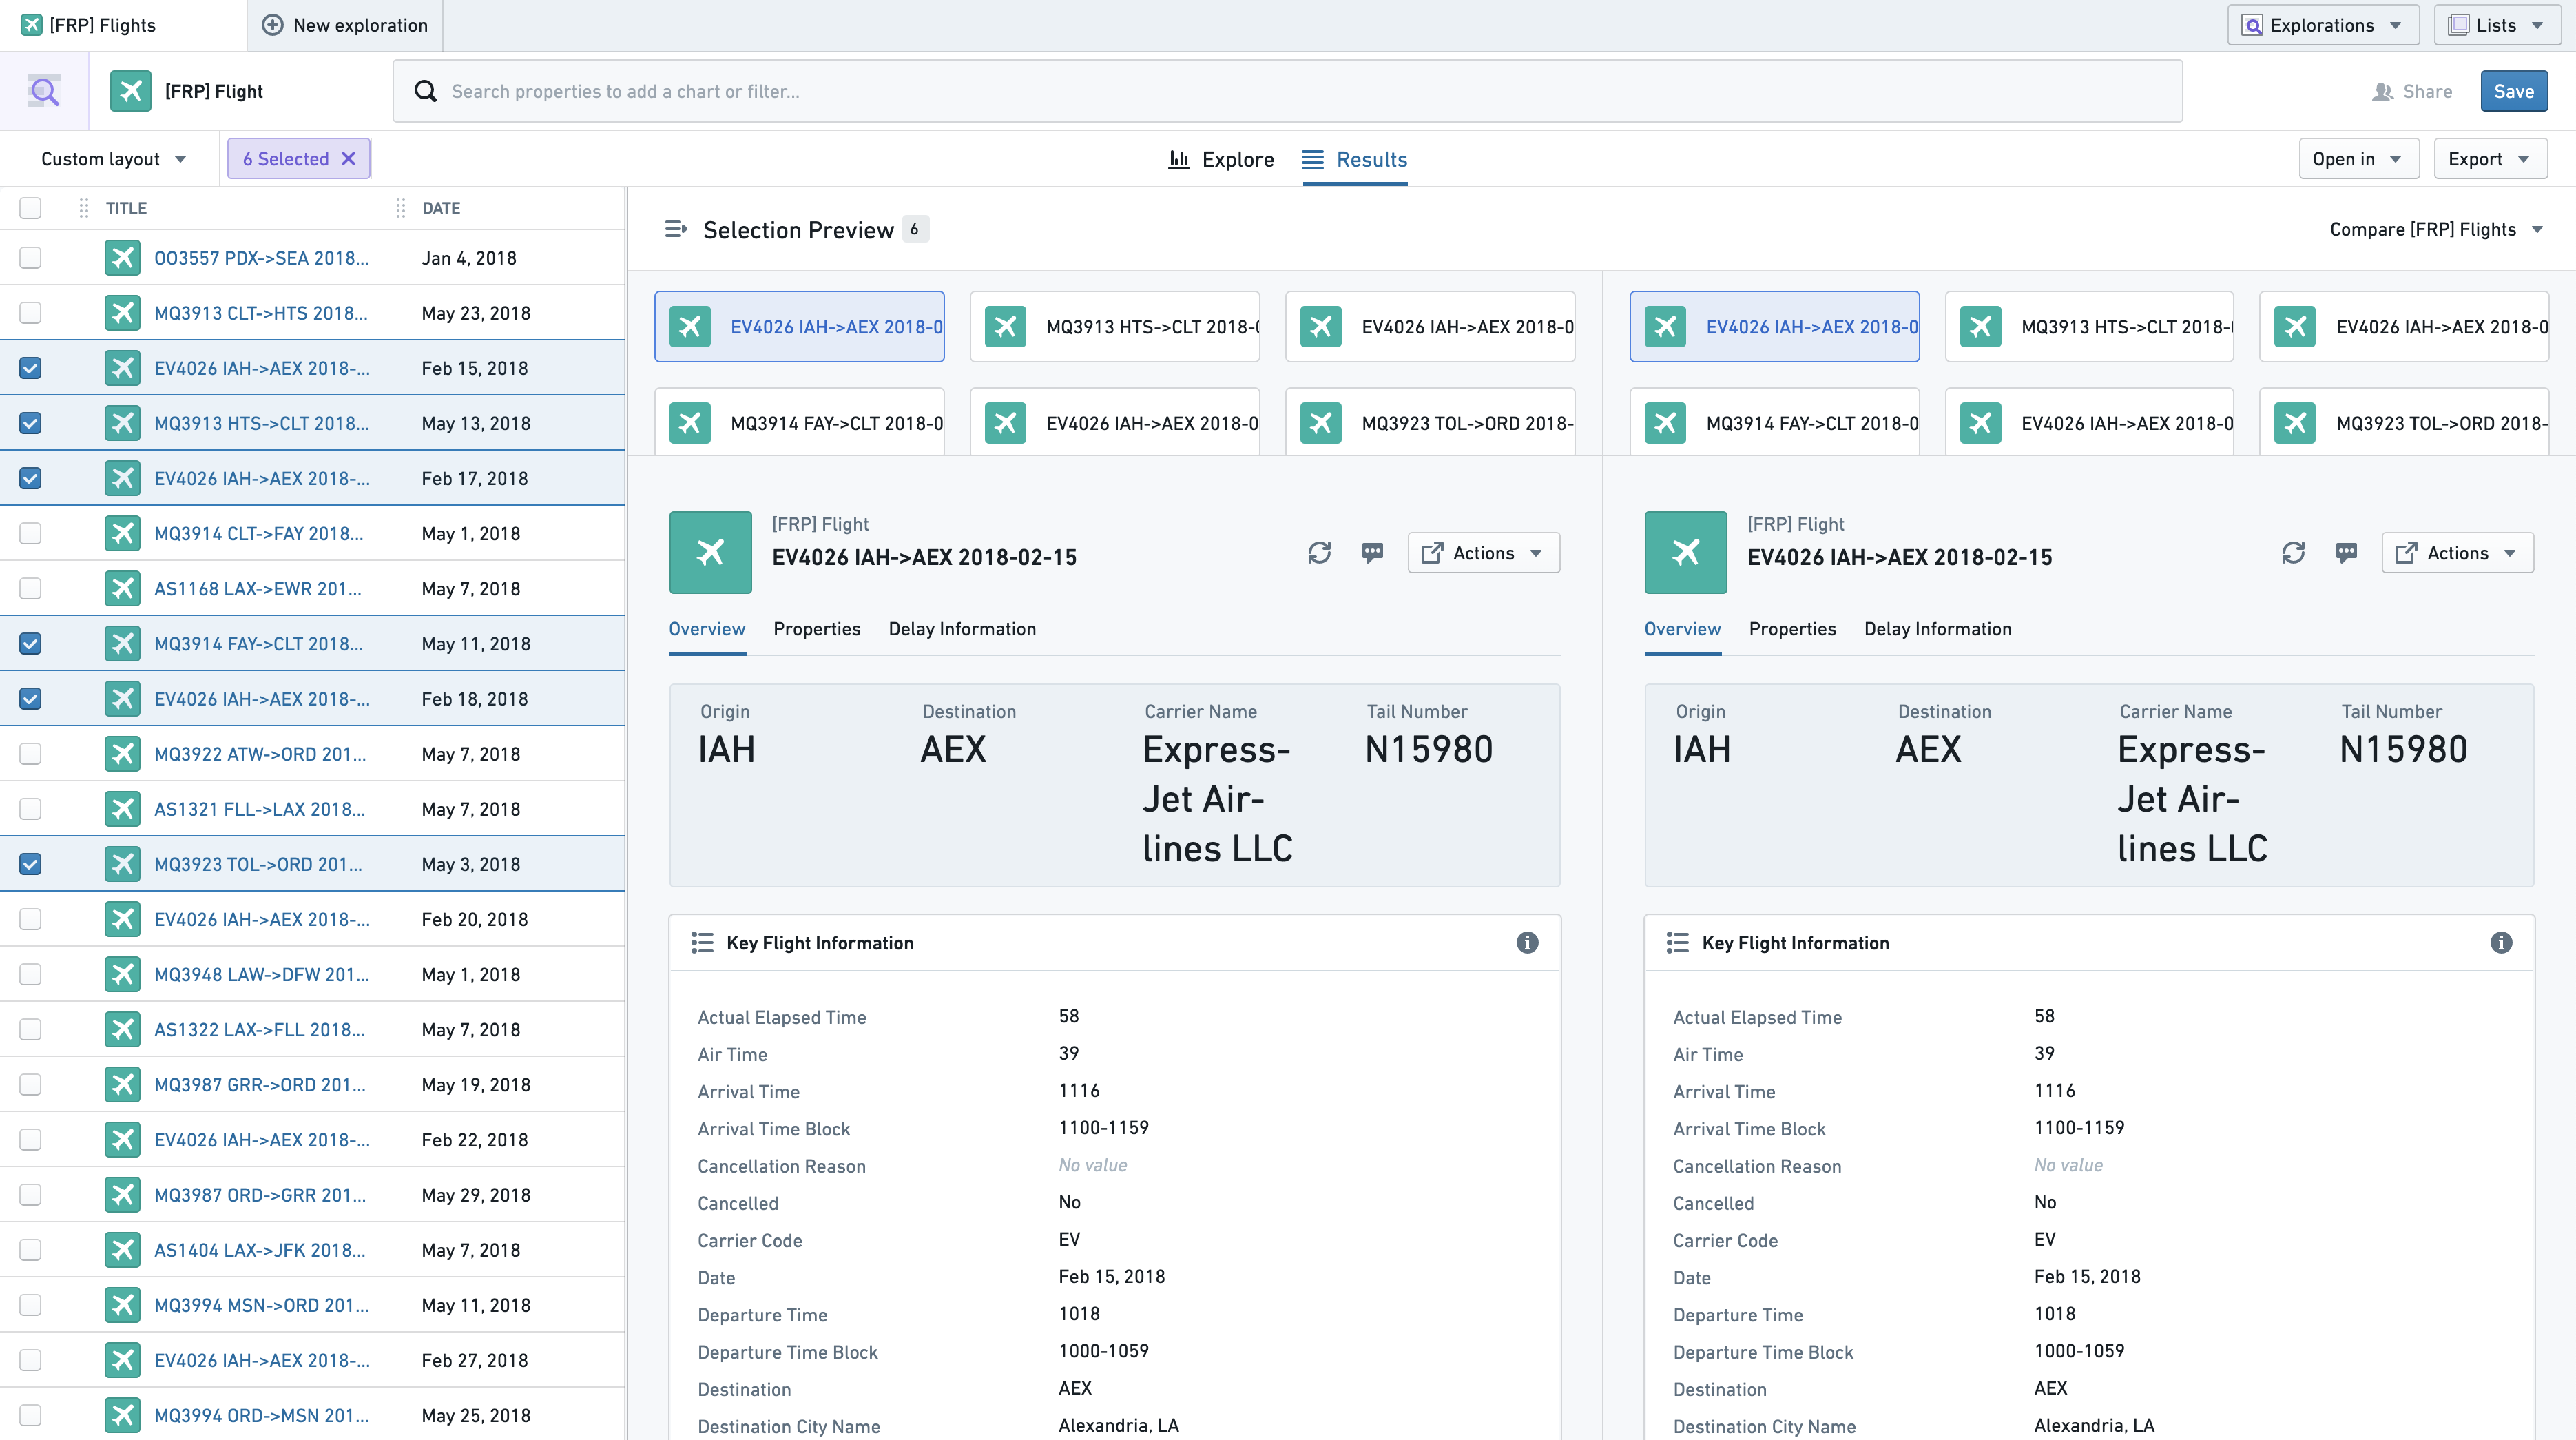Image resolution: width=2576 pixels, height=1440 pixels.
Task: Click large flight icon in right preview header
Action: 1685,552
